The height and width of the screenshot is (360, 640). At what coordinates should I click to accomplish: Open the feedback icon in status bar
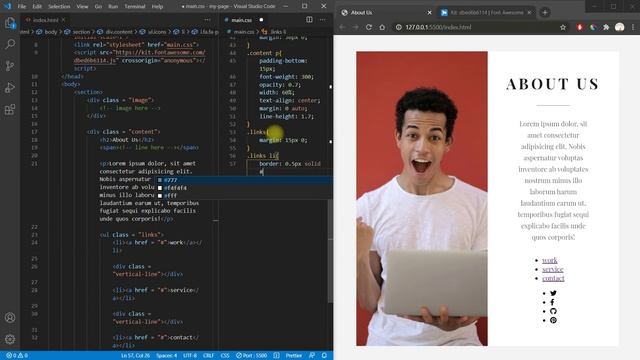(312, 356)
